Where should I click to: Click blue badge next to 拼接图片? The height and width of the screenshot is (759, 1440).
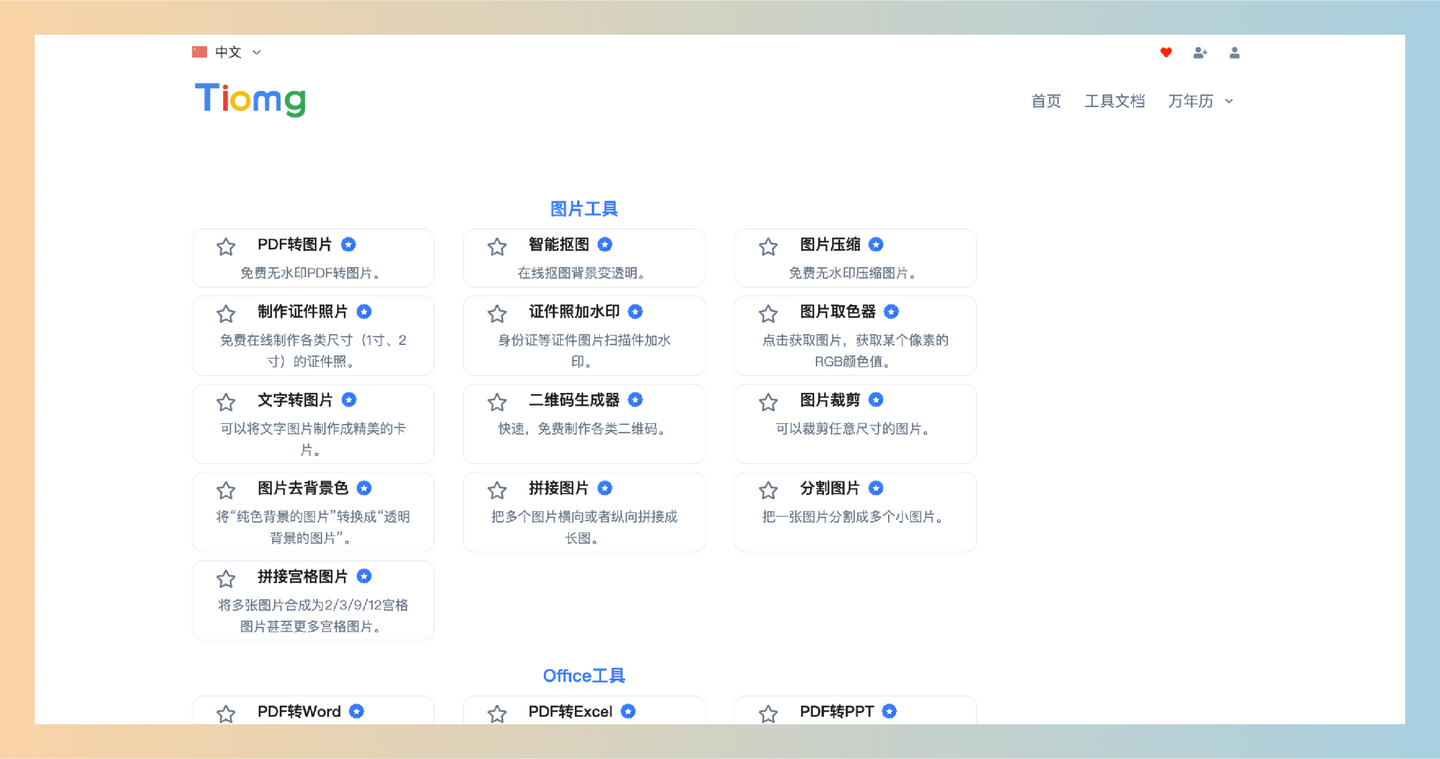coord(605,488)
